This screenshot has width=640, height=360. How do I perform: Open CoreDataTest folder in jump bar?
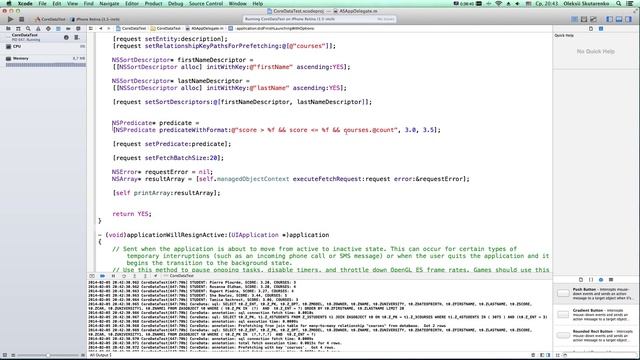click(x=166, y=29)
